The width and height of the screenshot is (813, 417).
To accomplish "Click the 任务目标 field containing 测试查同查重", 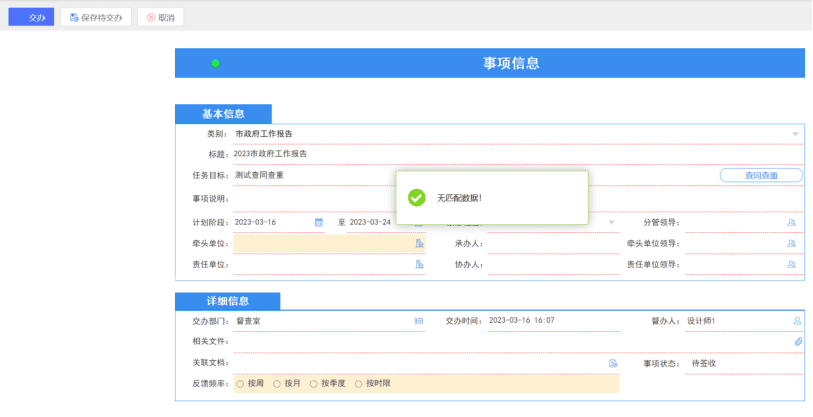I will pos(474,175).
